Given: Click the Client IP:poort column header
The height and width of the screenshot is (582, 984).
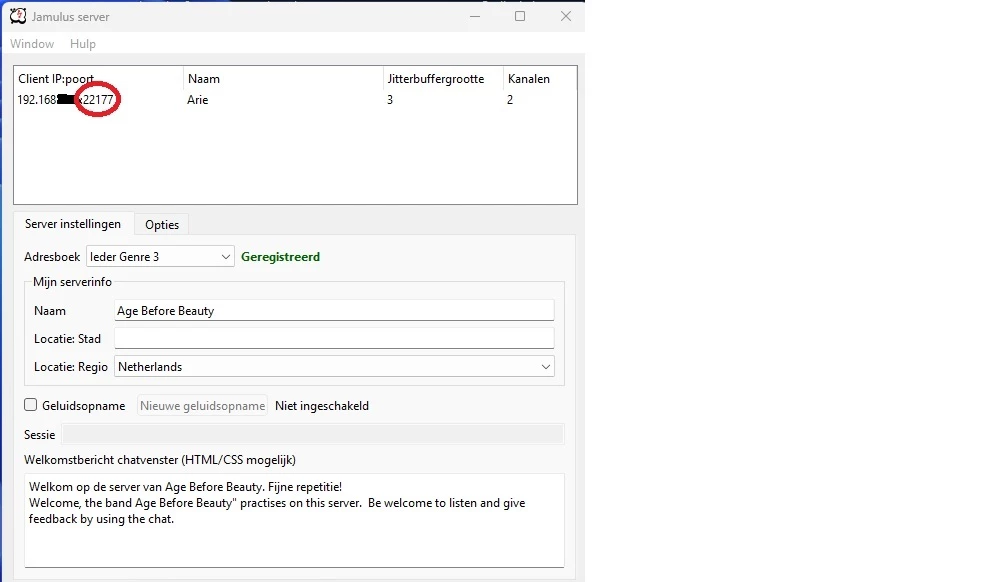Looking at the screenshot, I should click(x=99, y=78).
